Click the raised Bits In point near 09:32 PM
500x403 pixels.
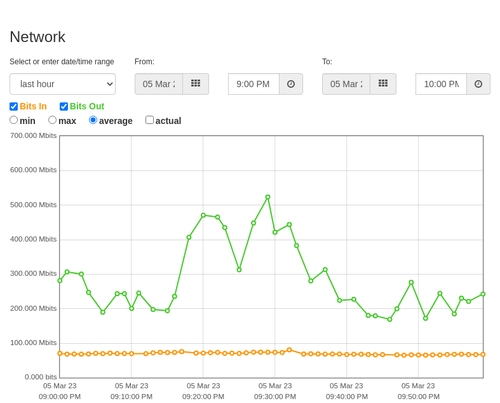tap(289, 350)
